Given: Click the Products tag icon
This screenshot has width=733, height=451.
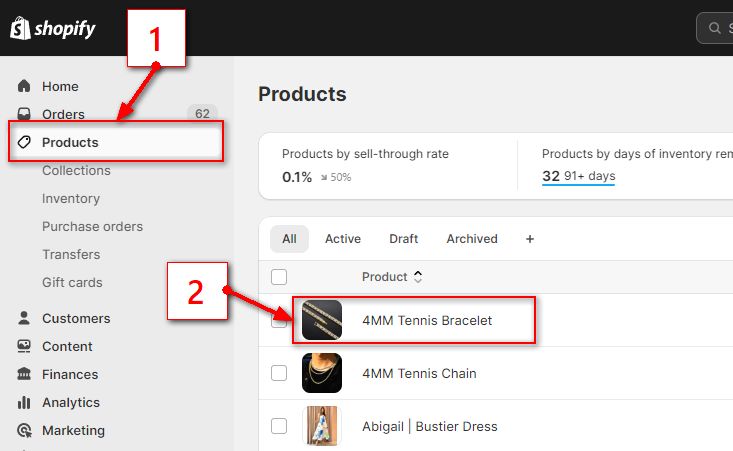Looking at the screenshot, I should [x=24, y=142].
